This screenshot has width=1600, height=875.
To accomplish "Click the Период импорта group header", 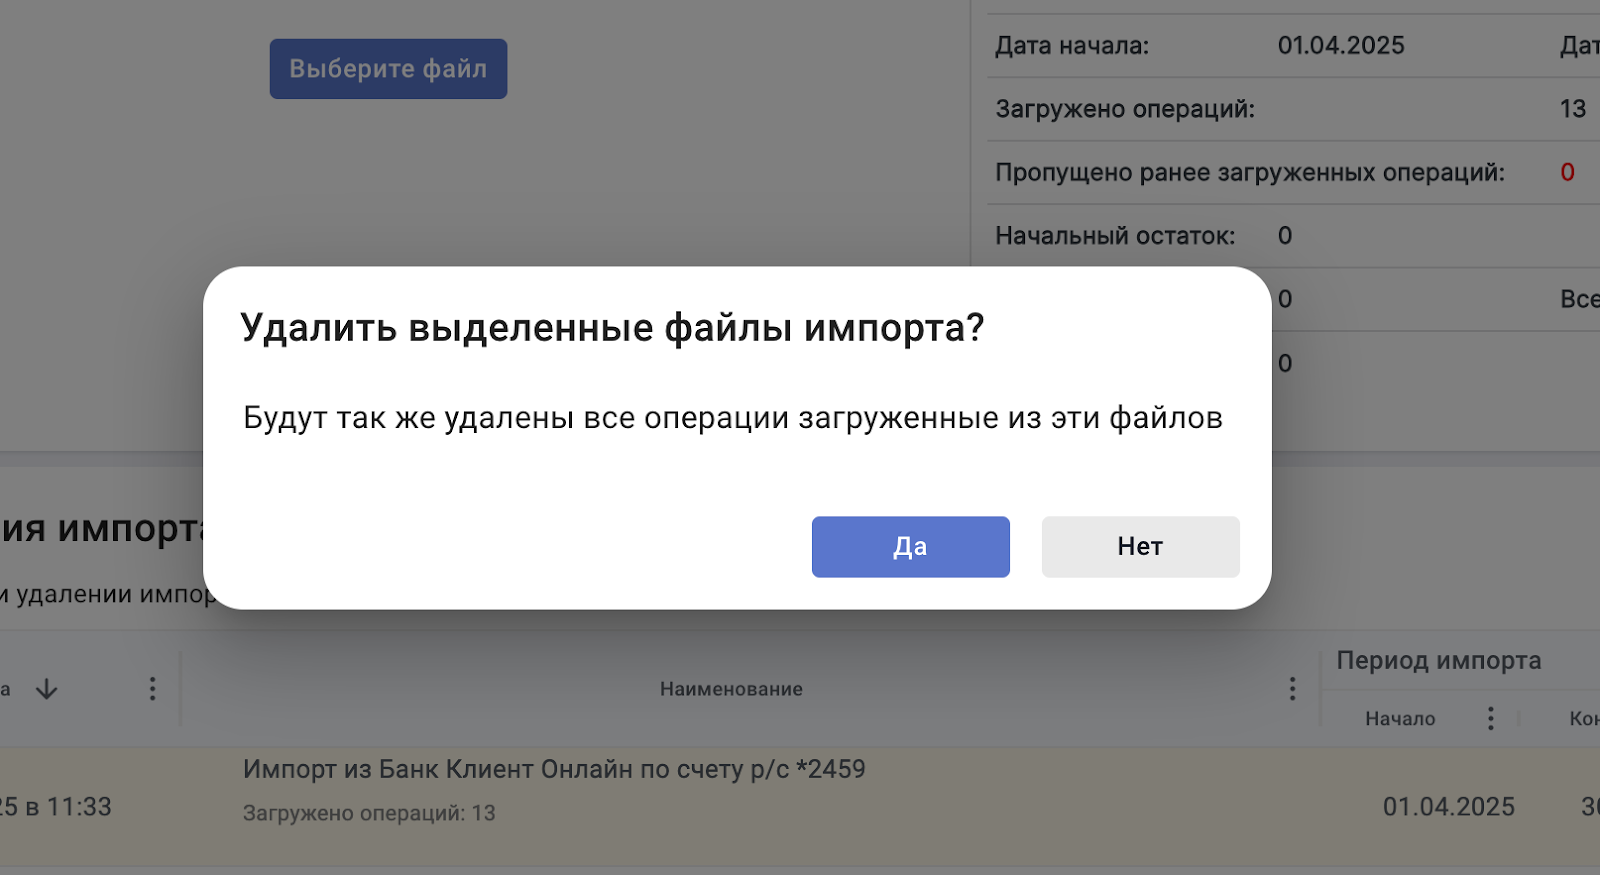I will tap(1438, 661).
